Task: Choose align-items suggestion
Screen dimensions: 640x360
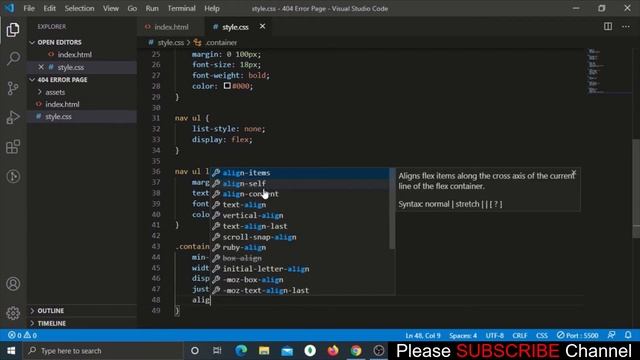Action: (x=300, y=173)
